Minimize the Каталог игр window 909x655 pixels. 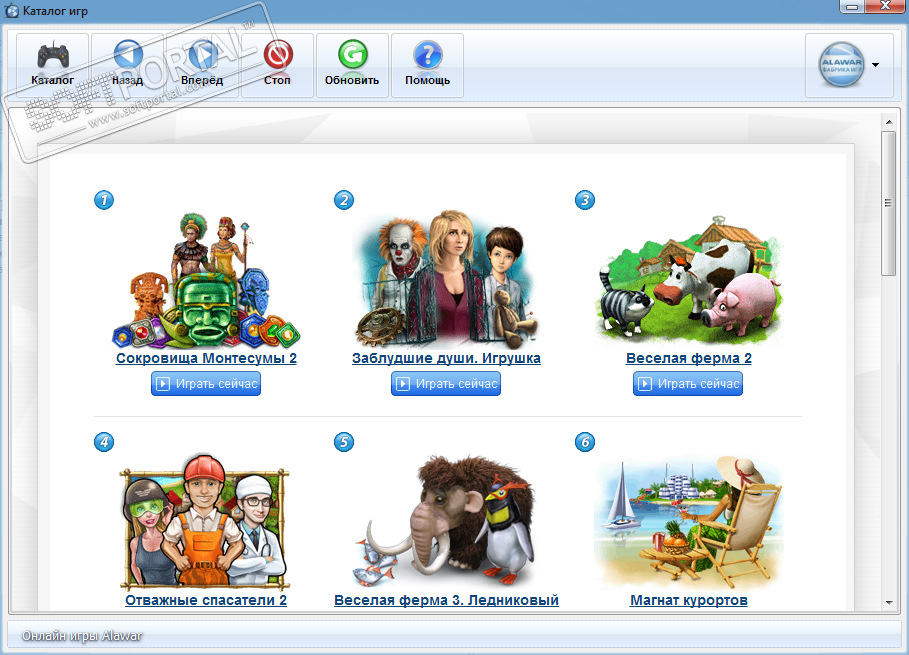pos(852,6)
